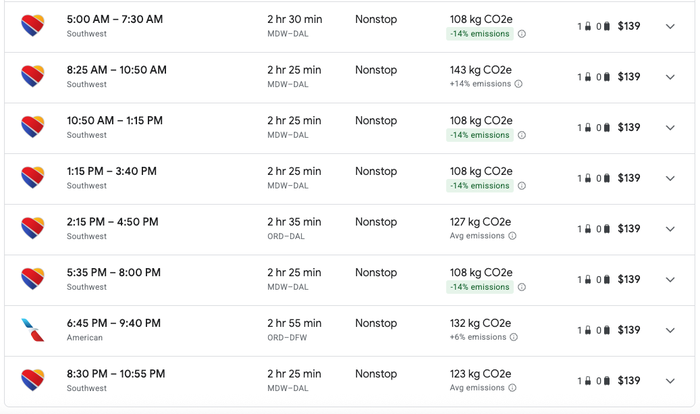
Task: Open info icon beside +6% emissions
Action: (x=514, y=337)
